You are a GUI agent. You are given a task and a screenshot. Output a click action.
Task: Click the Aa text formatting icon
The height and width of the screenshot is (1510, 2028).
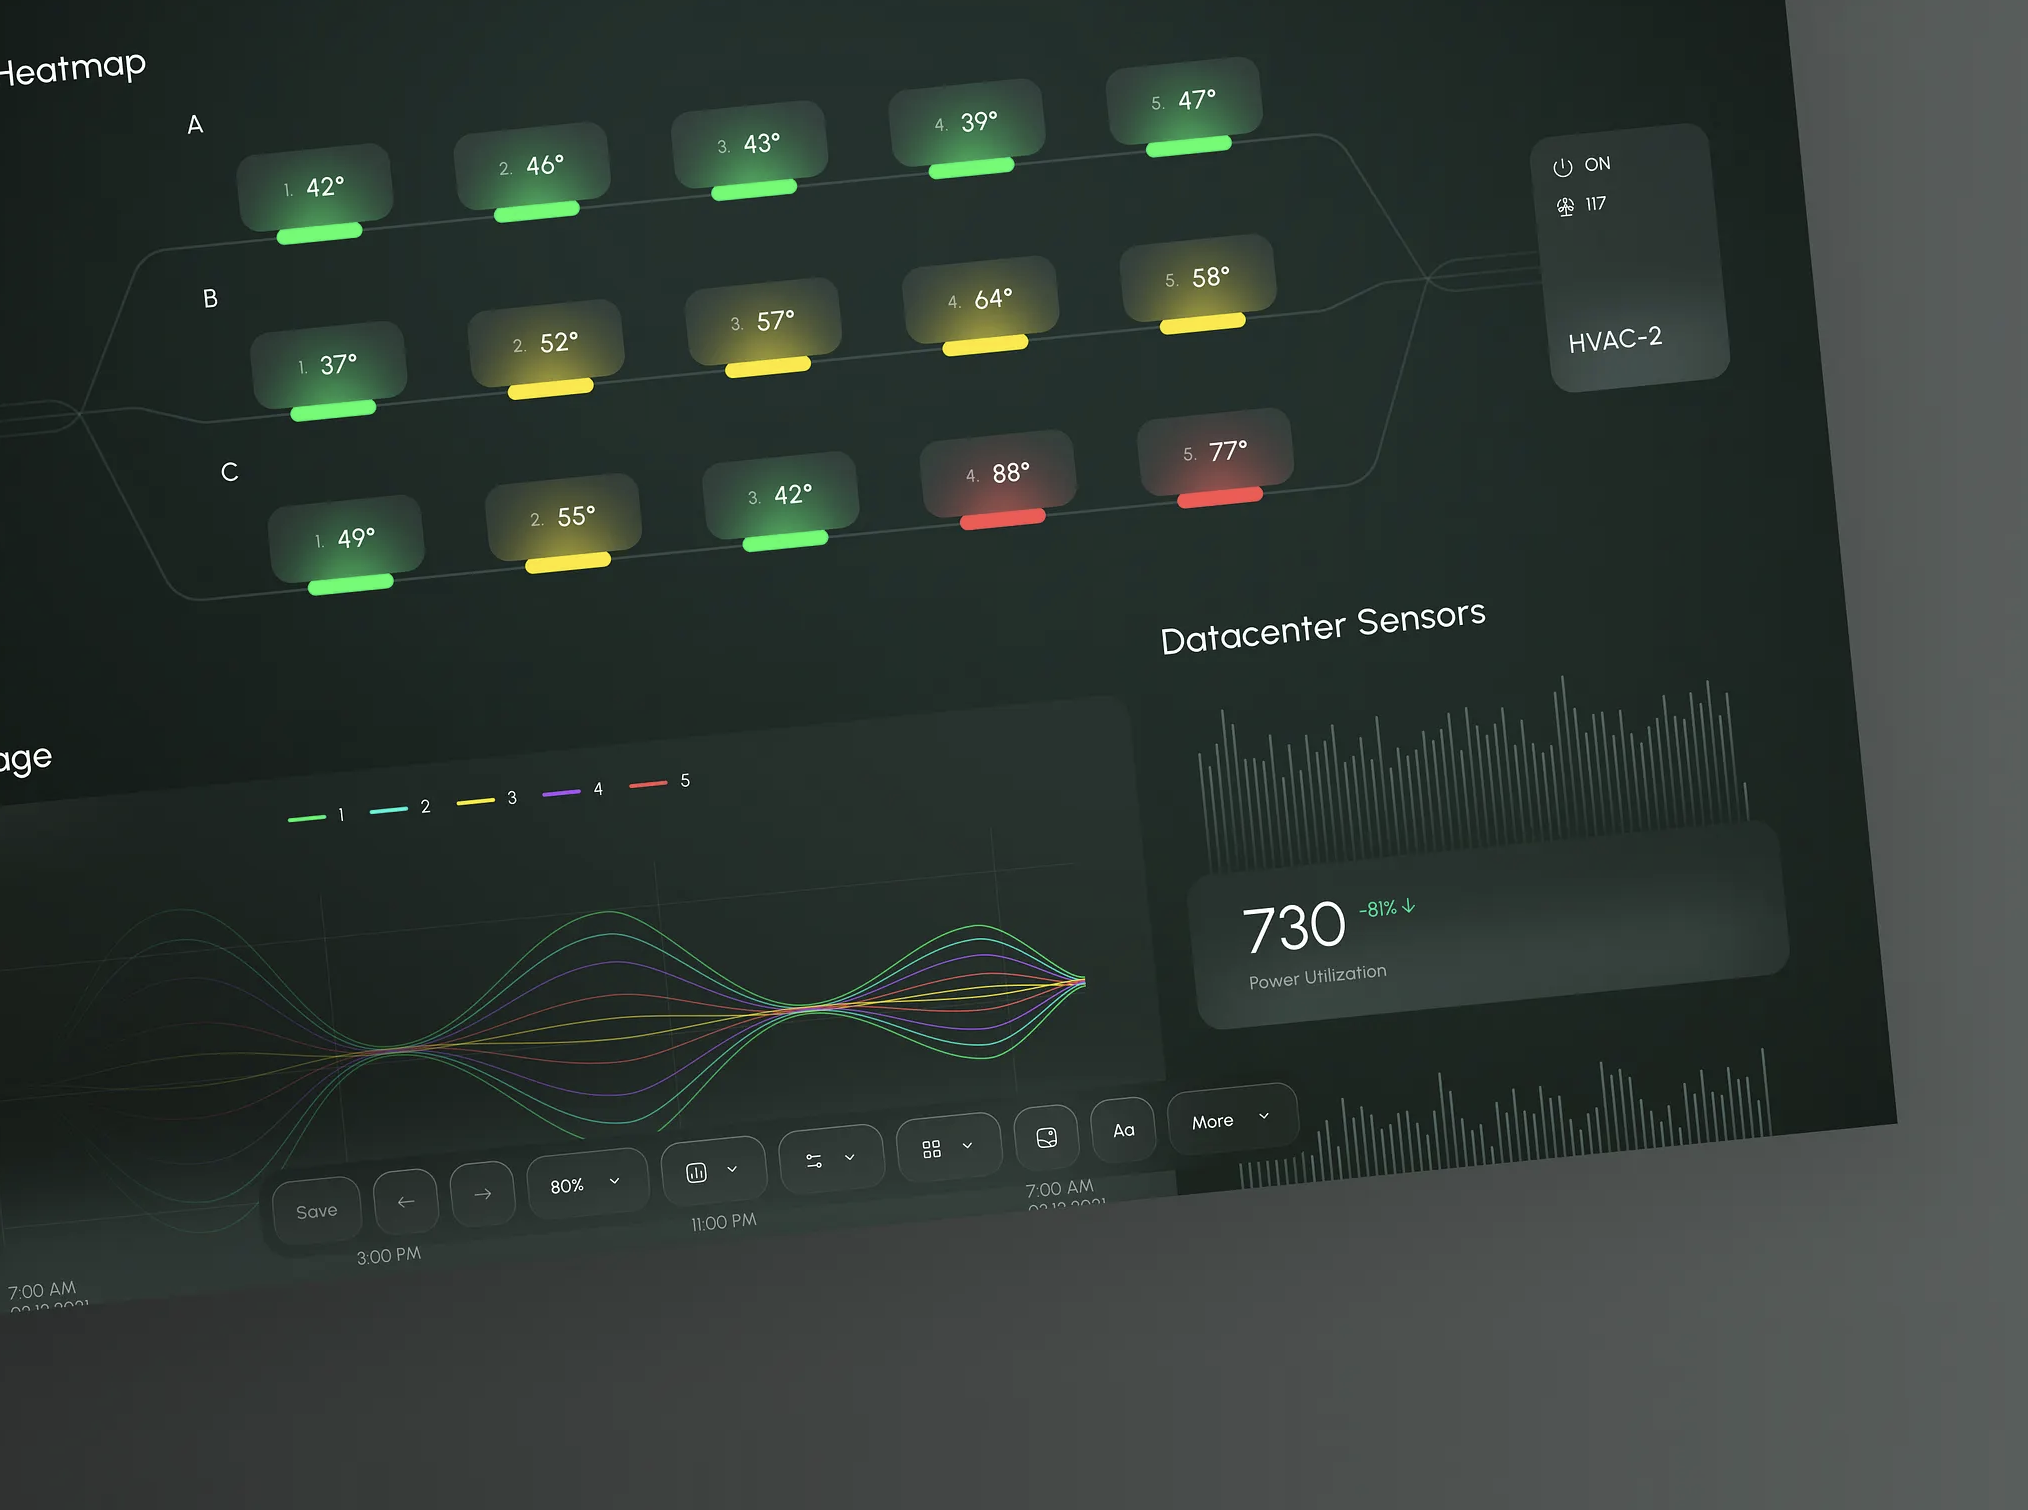pos(1123,1130)
